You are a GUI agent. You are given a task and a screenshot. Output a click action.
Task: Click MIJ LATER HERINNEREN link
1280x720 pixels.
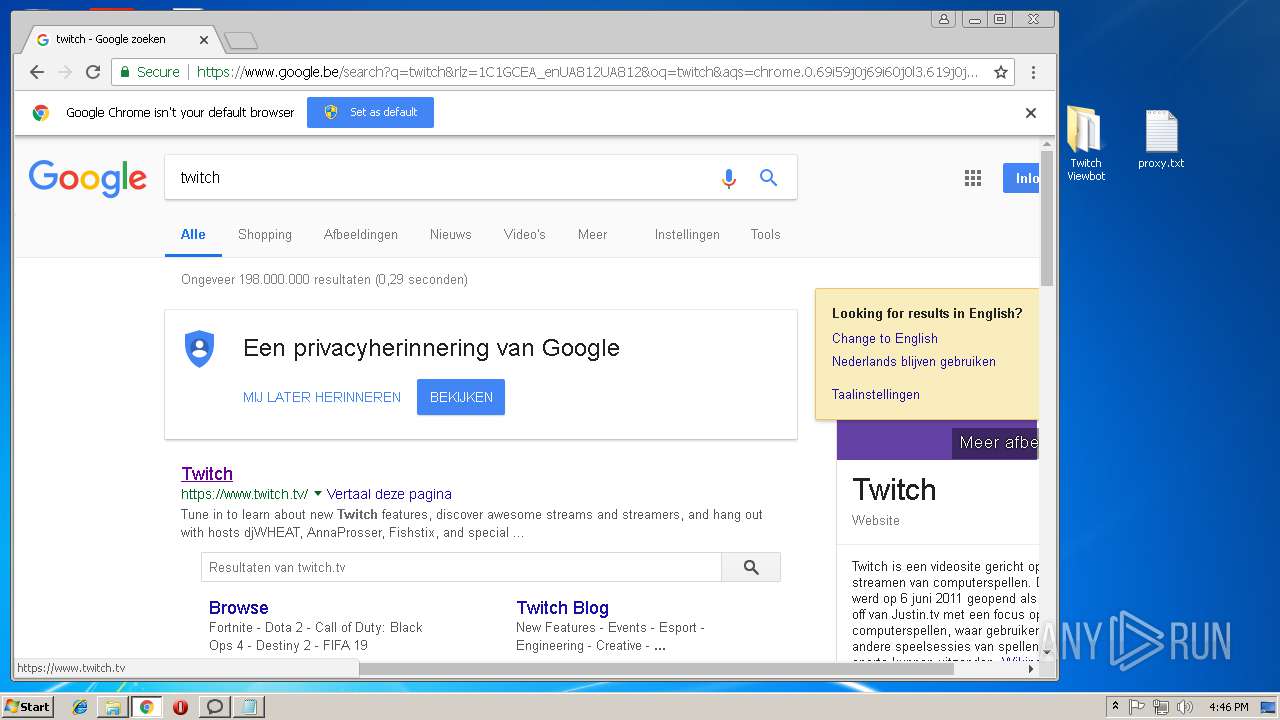tap(322, 397)
